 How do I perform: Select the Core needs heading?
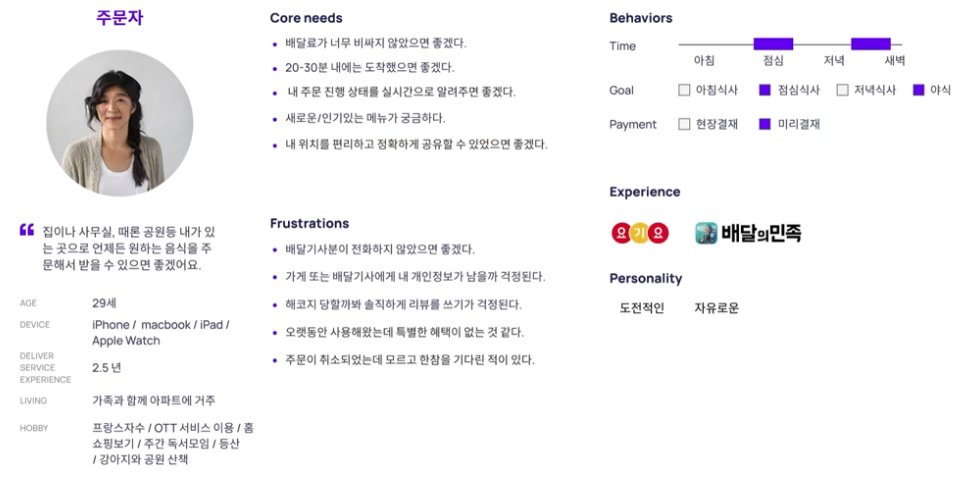306,18
